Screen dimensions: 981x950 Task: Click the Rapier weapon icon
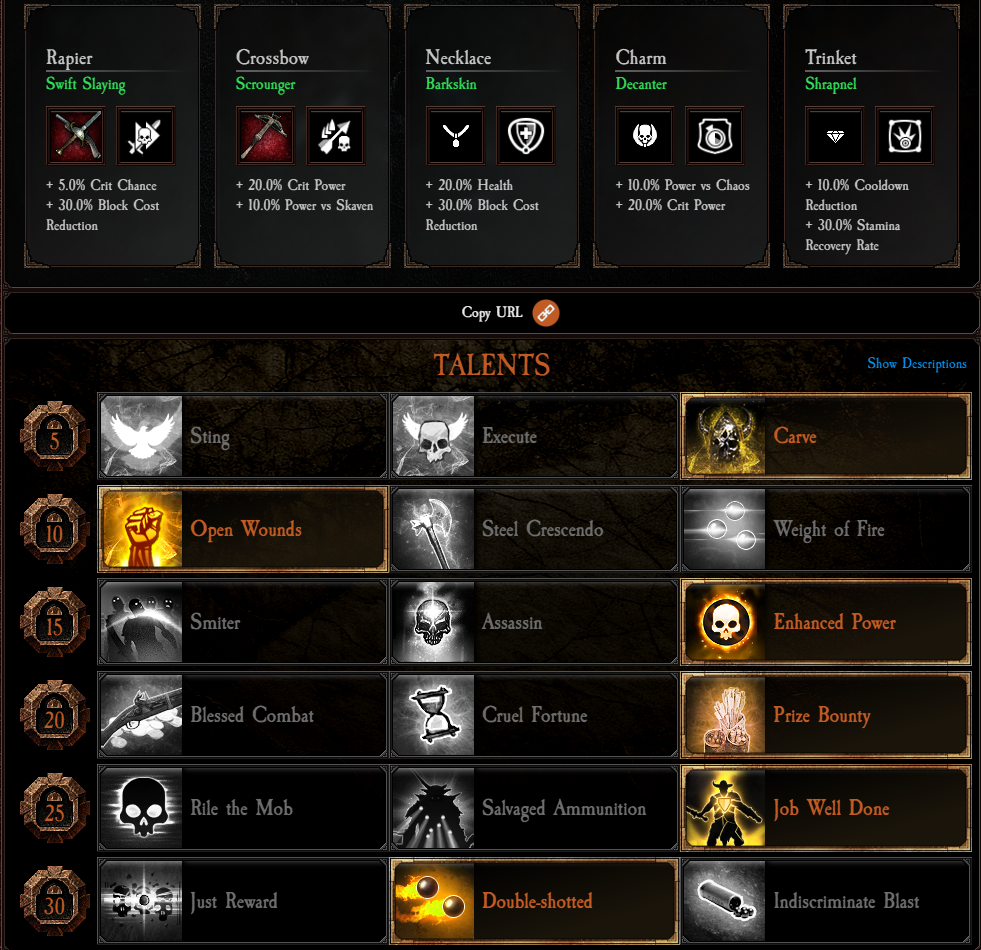[x=75, y=136]
